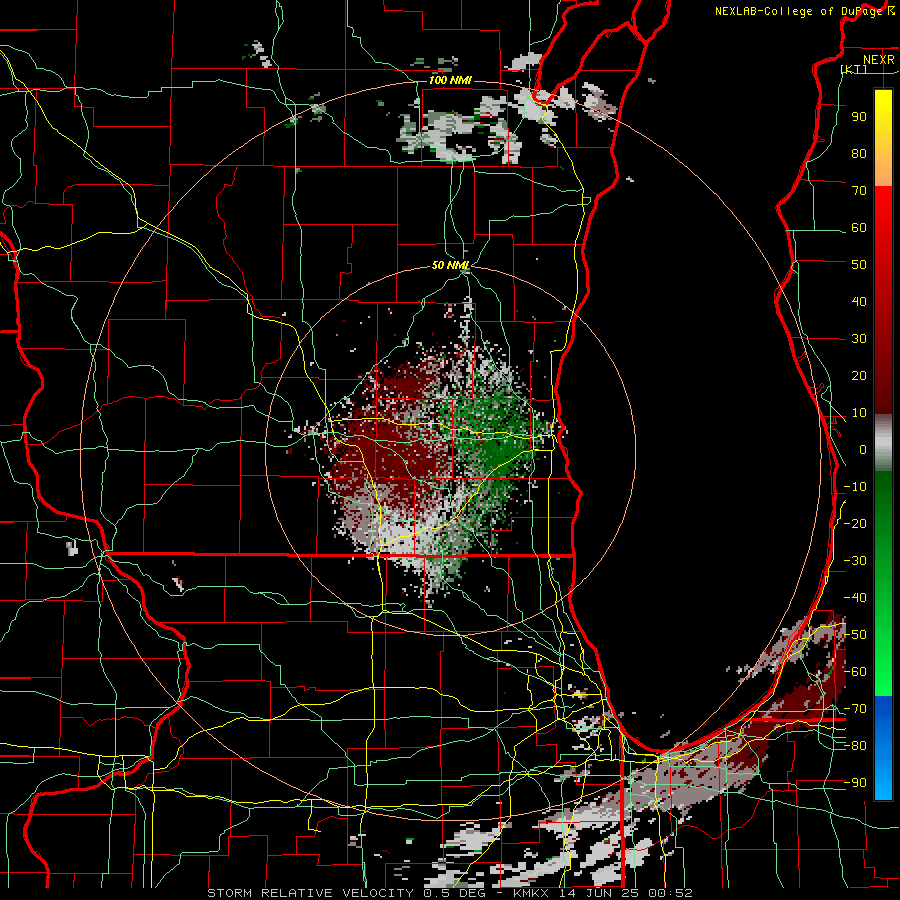This screenshot has height=900, width=900.
Task: Pick the blue segment of the color bar
Action: 883,748
